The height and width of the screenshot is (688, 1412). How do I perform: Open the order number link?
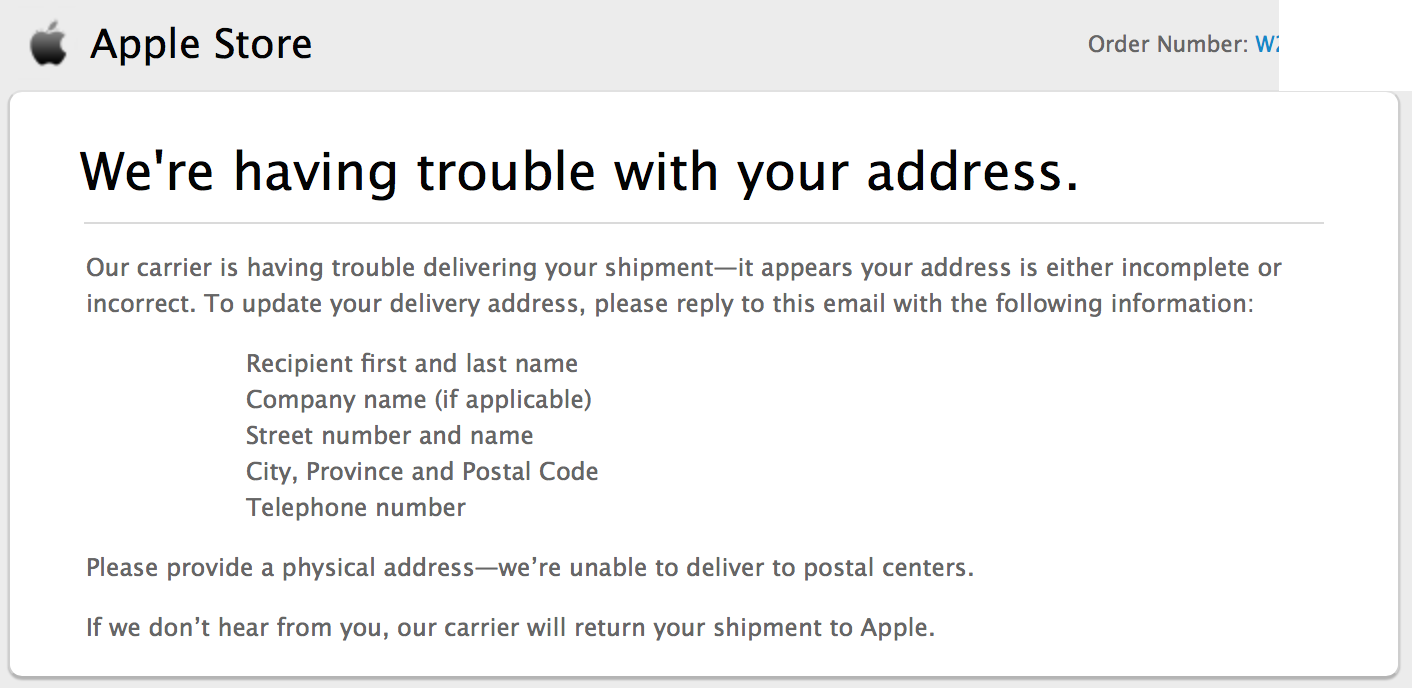pos(1267,44)
